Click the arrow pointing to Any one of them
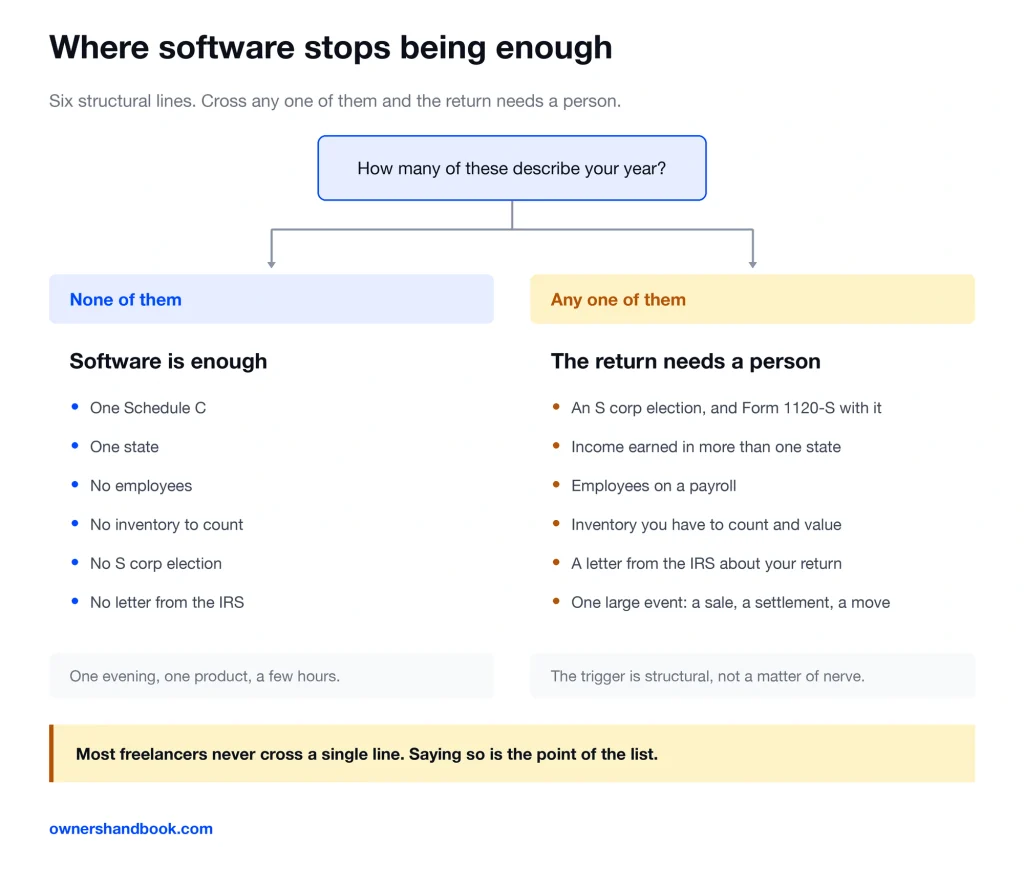 pyautogui.click(x=752, y=263)
